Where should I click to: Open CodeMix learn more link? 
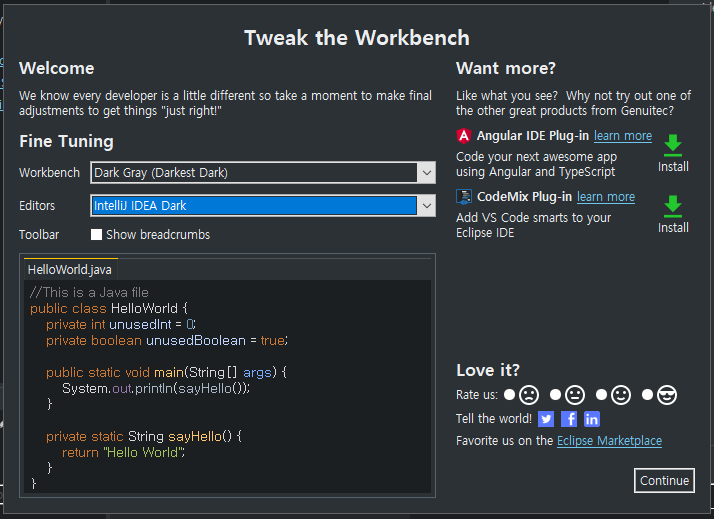(x=606, y=197)
